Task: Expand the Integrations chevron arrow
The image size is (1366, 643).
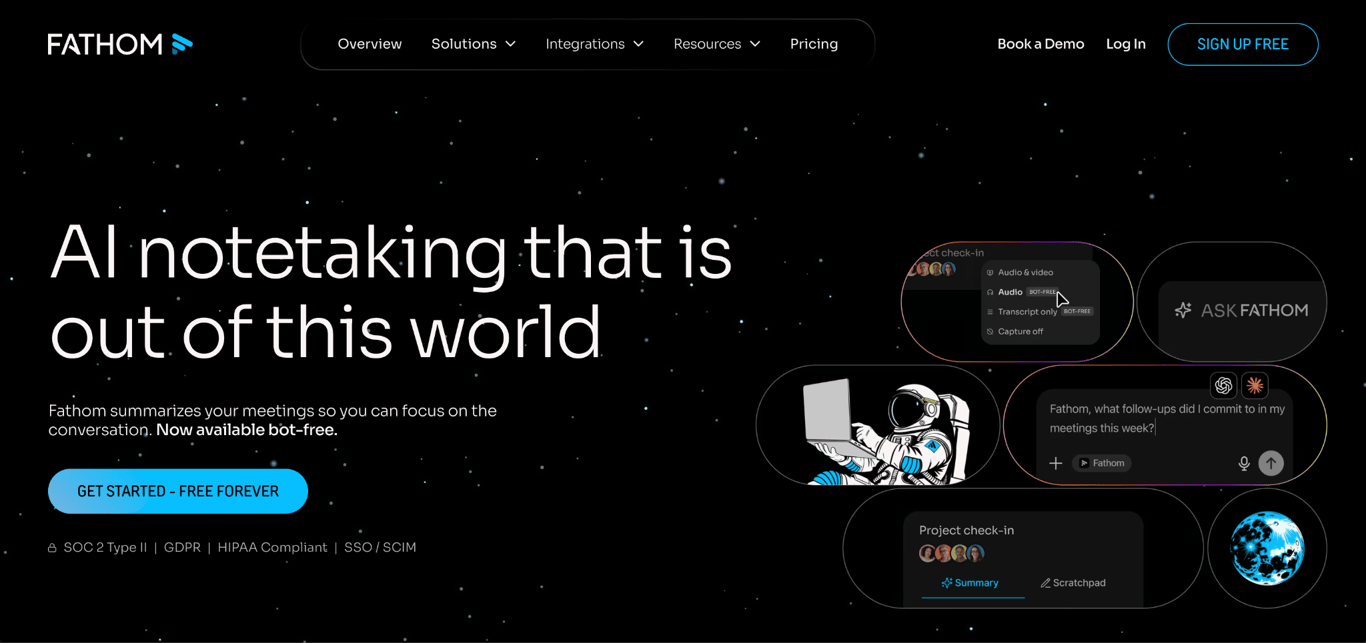Action: (638, 44)
